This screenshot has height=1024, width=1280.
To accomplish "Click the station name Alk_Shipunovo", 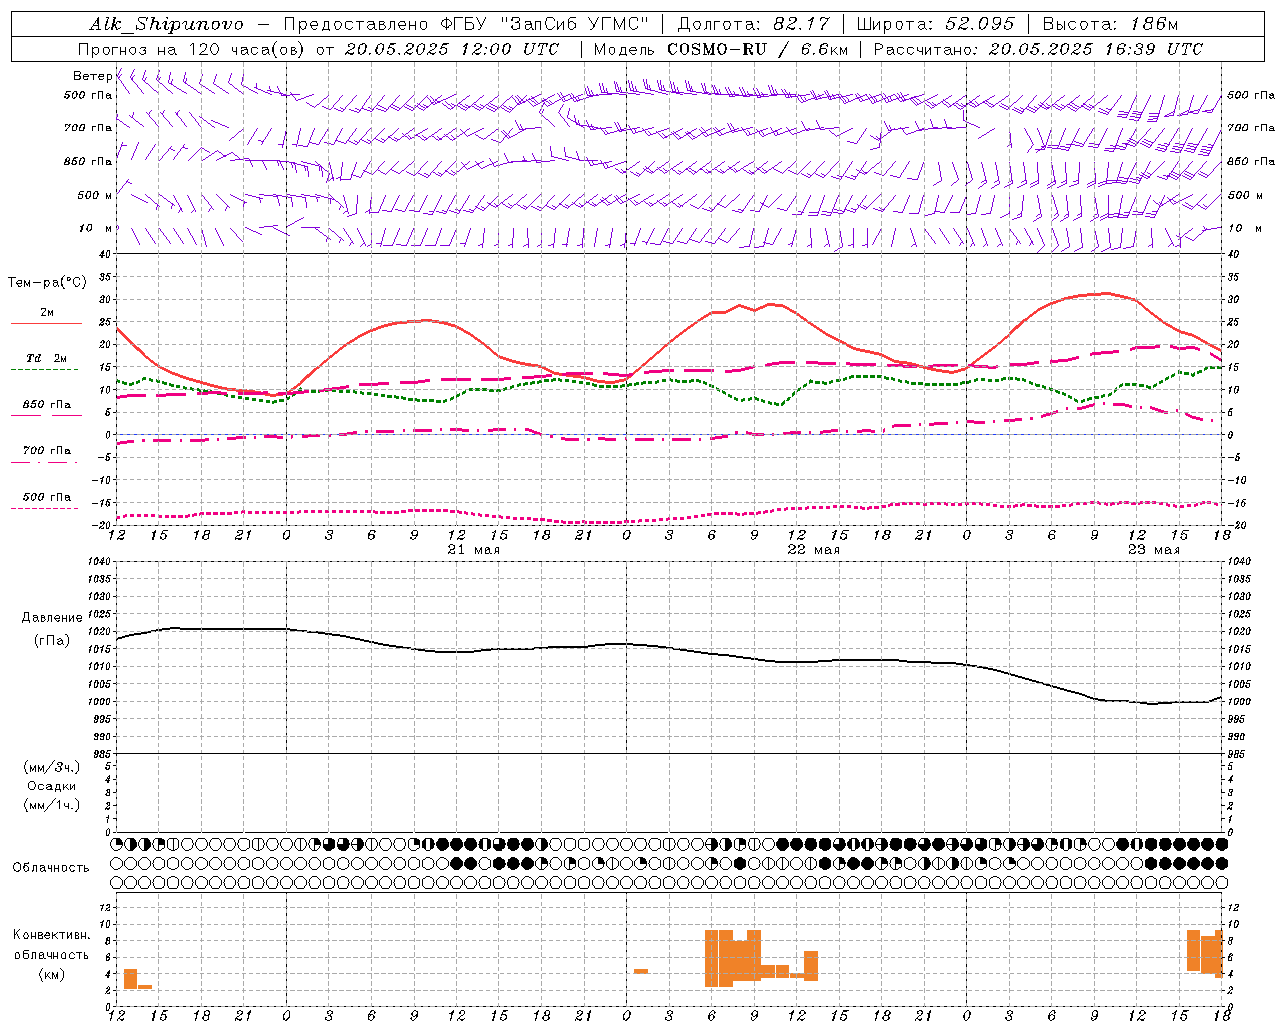I will pyautogui.click(x=166, y=24).
